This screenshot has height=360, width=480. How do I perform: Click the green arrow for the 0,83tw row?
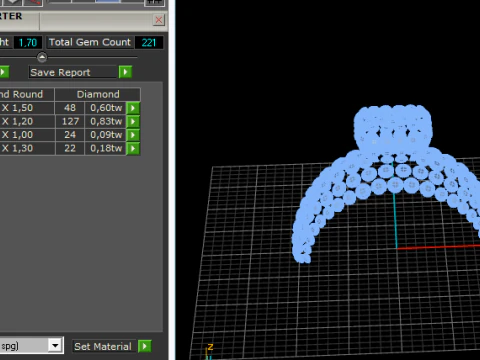pyautogui.click(x=133, y=121)
